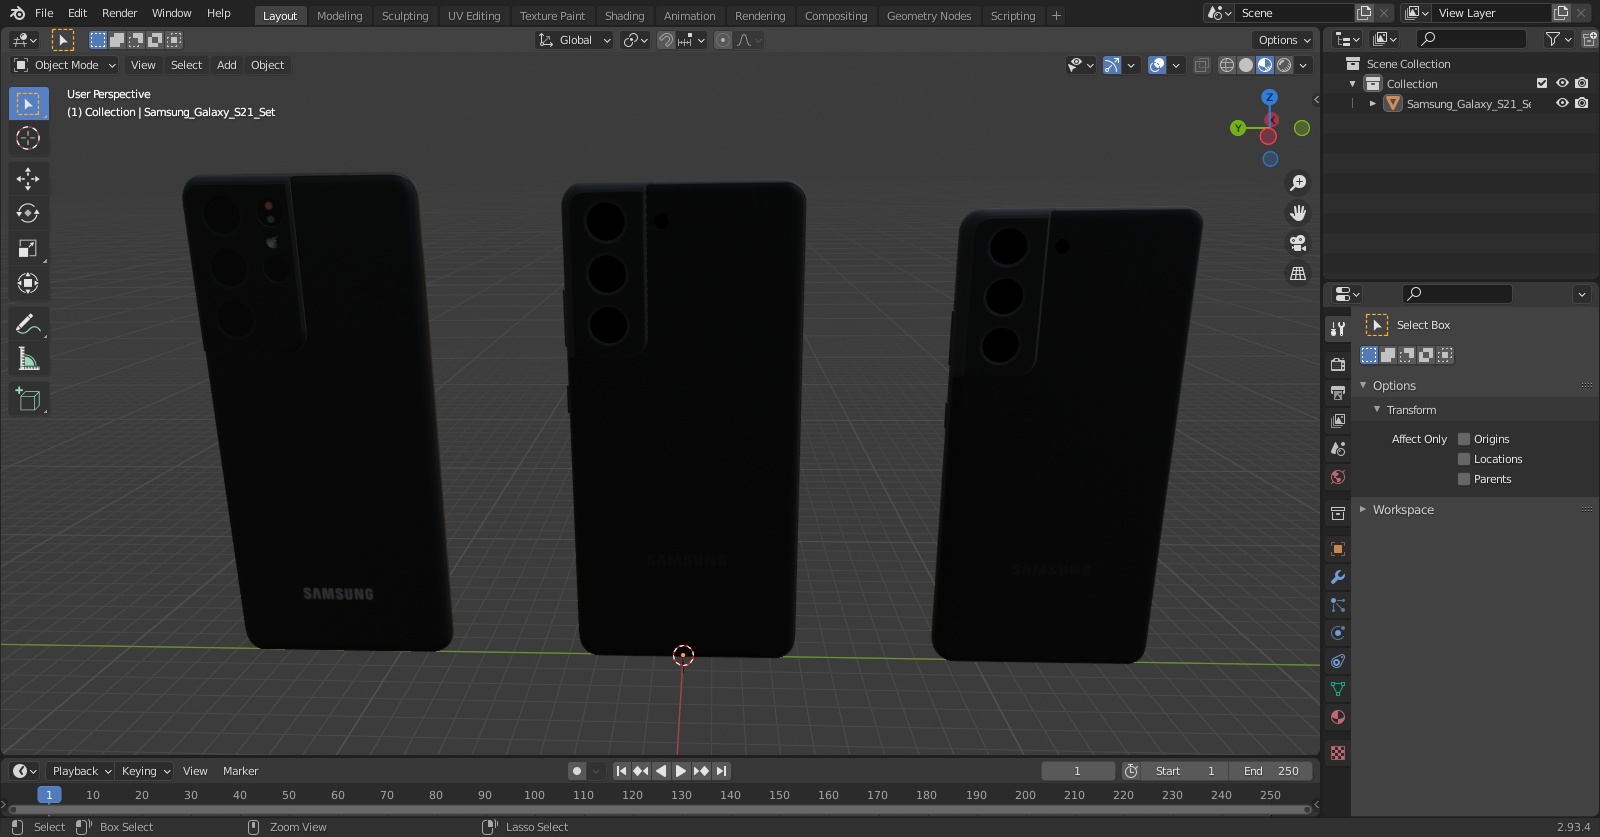Open the Scene properties tab
This screenshot has height=837, width=1600.
1338,449
